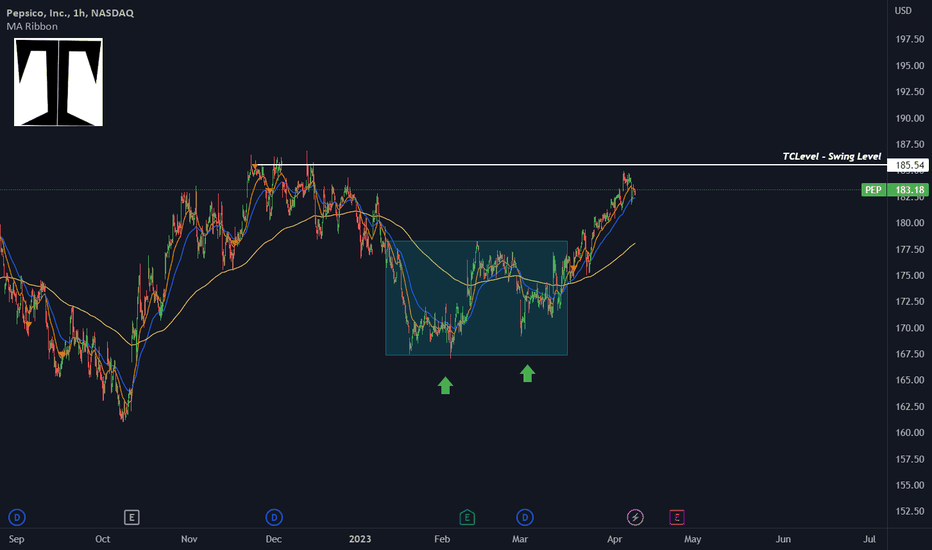The height and width of the screenshot is (550, 932).
Task: Click the 165.00 price axis label
Action: pos(910,380)
